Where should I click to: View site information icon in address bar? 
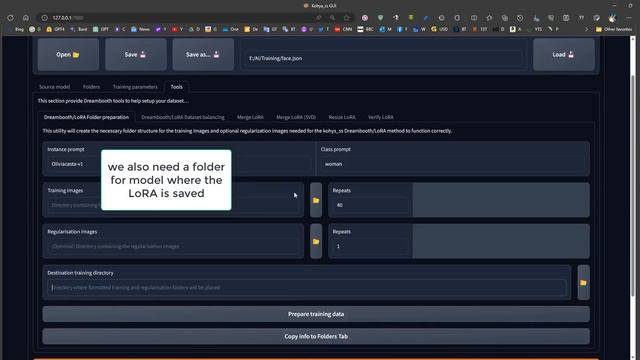click(x=44, y=18)
